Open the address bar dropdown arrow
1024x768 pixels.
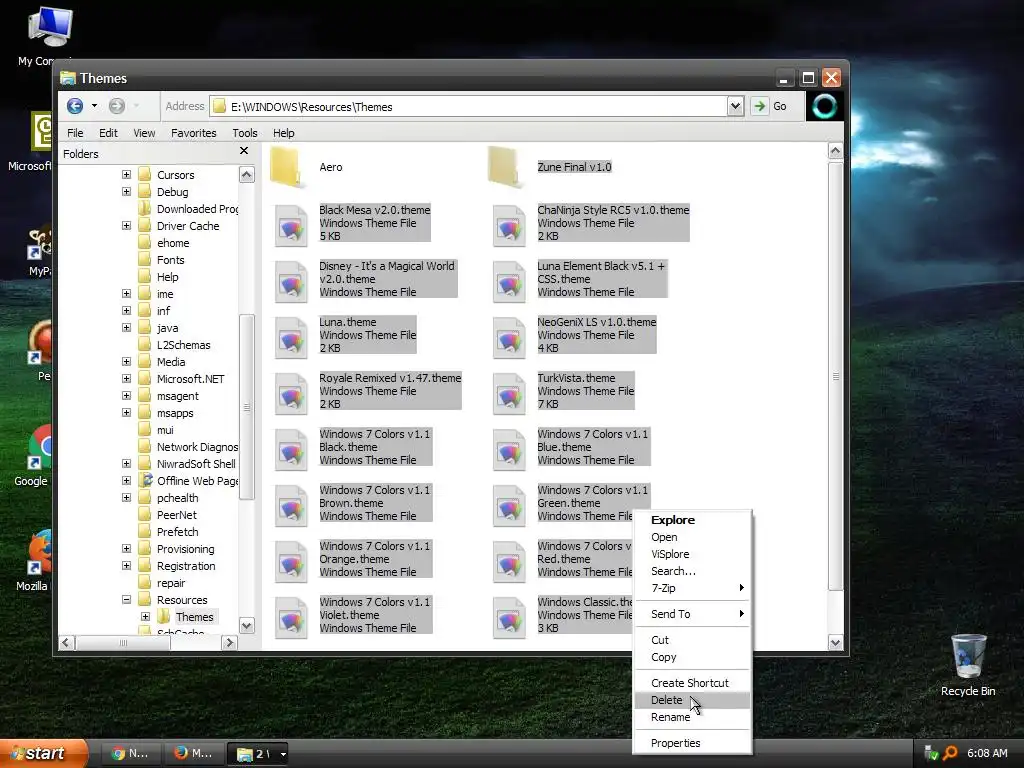tap(735, 106)
